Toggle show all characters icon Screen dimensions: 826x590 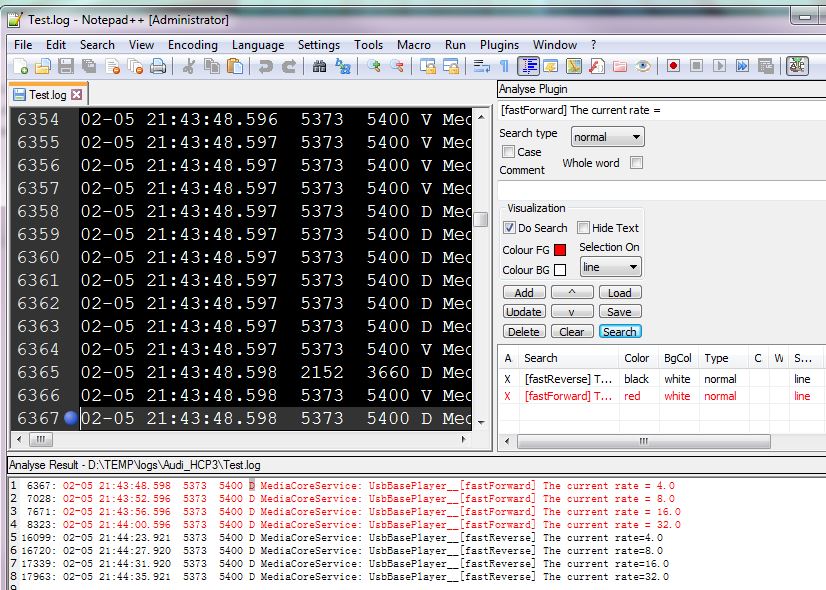pos(504,66)
